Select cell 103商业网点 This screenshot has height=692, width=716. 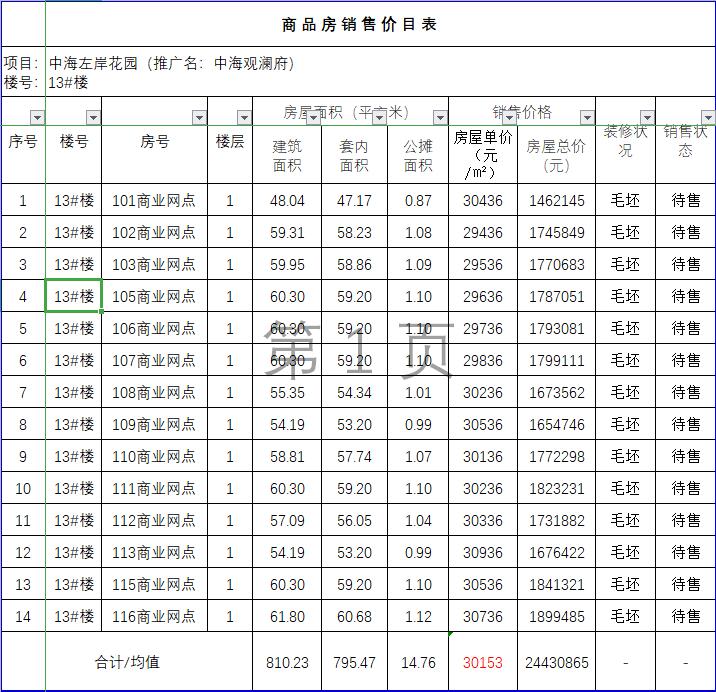(x=154, y=264)
